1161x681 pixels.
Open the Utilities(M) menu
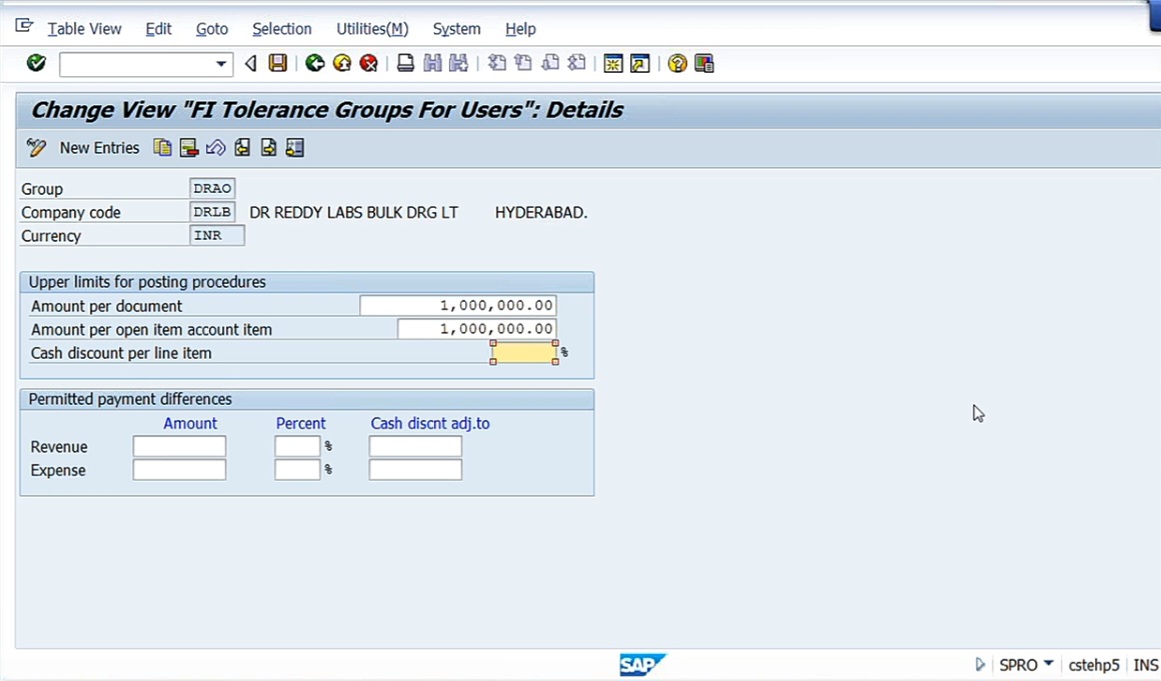[x=372, y=29]
